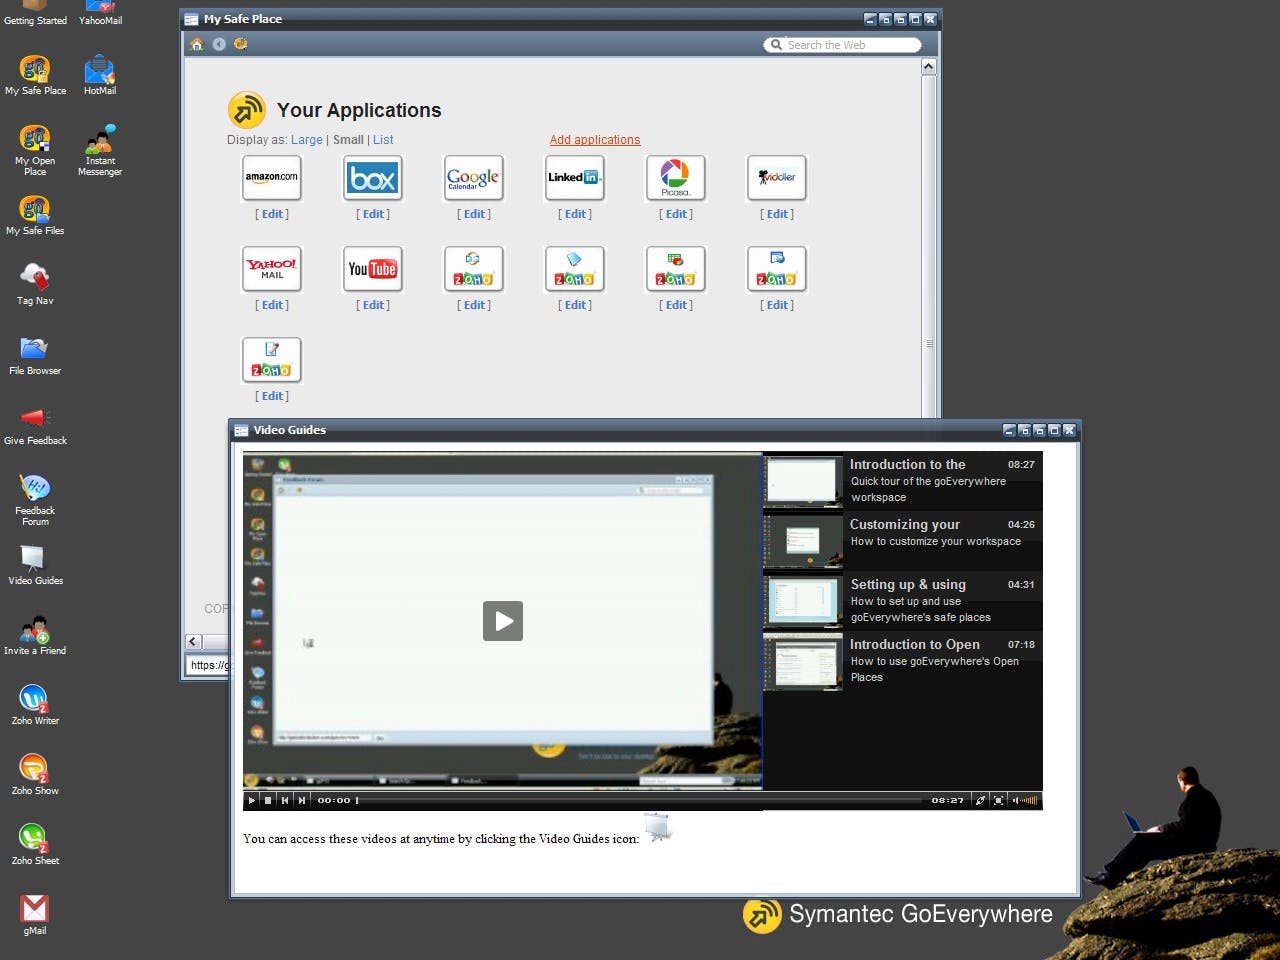This screenshot has width=1280, height=960.
Task: Launch HotMail from the desktop
Action: pos(100,75)
